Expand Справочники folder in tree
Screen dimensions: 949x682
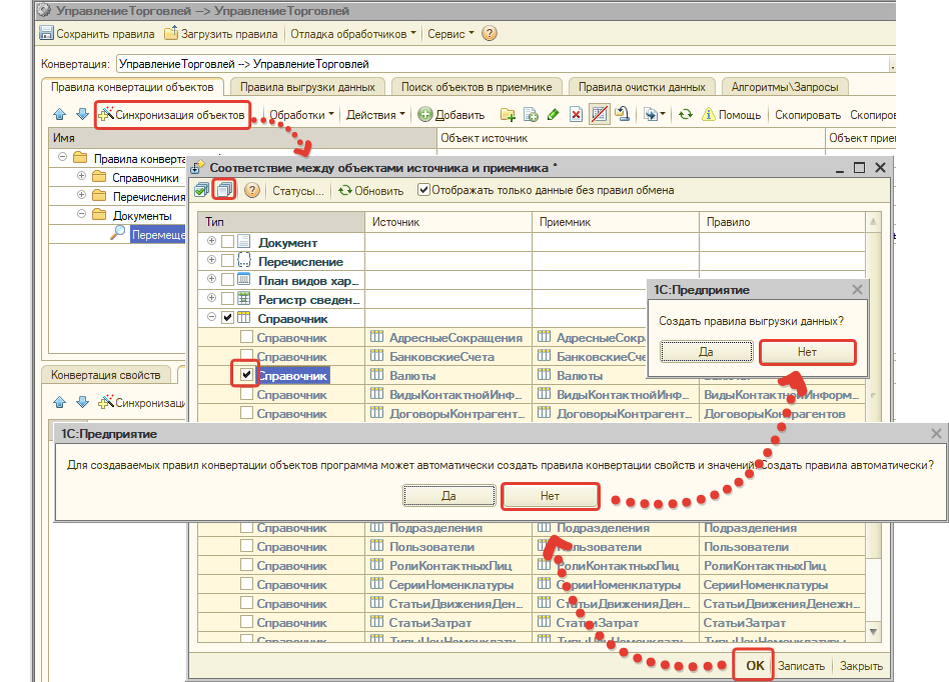tap(81, 177)
